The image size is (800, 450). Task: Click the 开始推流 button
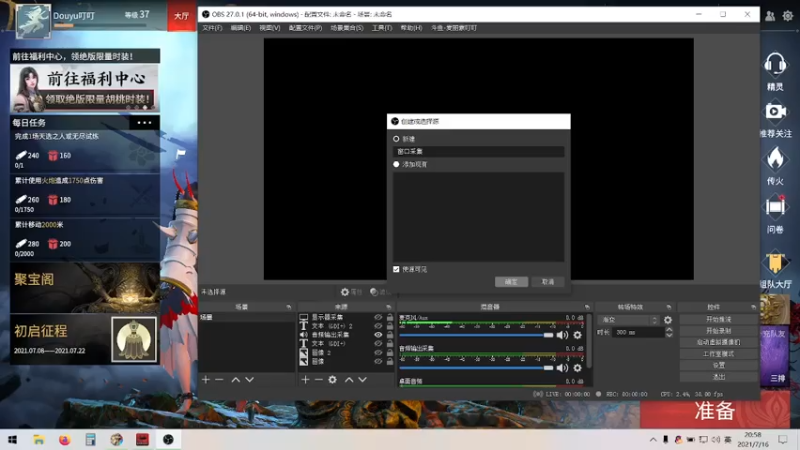pos(718,319)
